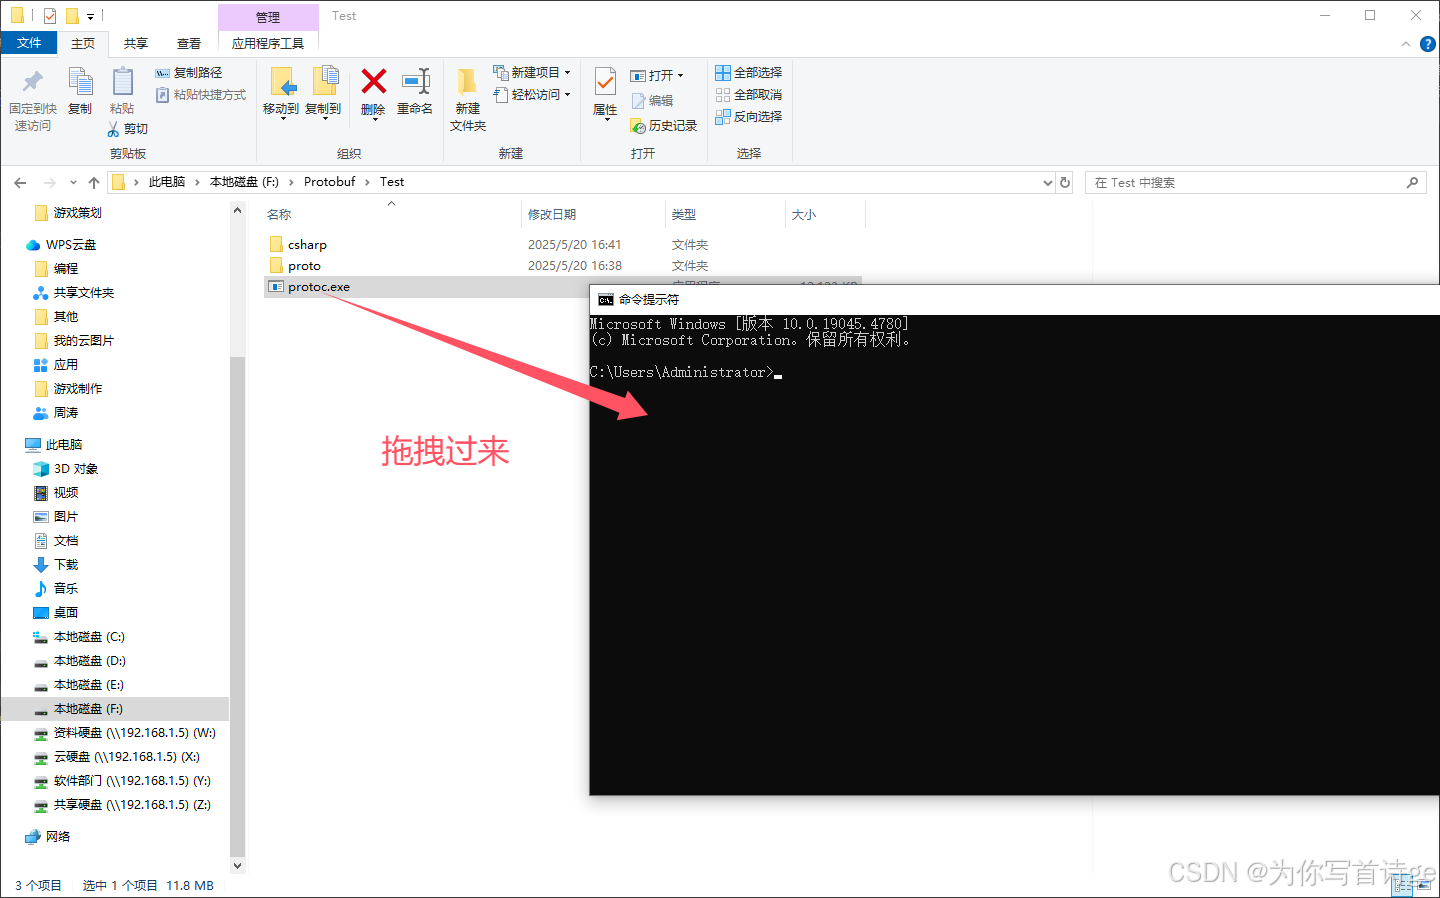Click the red Delete (删除) icon
The width and height of the screenshot is (1440, 898).
pos(373,81)
